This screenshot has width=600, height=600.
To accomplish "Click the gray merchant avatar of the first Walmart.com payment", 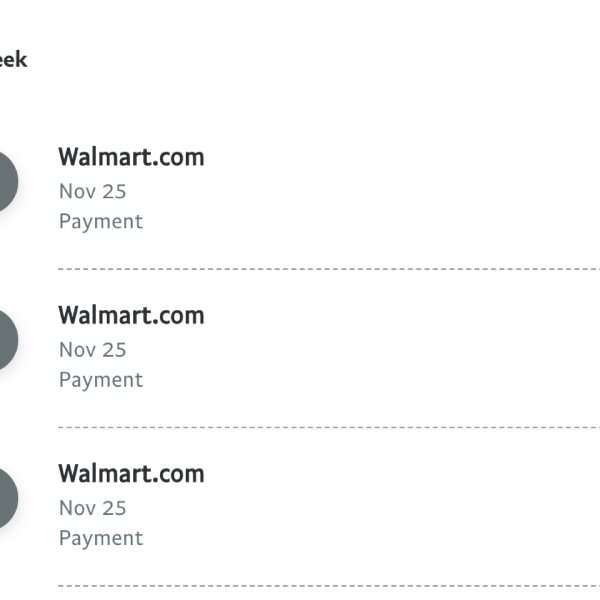I will coord(6,181).
